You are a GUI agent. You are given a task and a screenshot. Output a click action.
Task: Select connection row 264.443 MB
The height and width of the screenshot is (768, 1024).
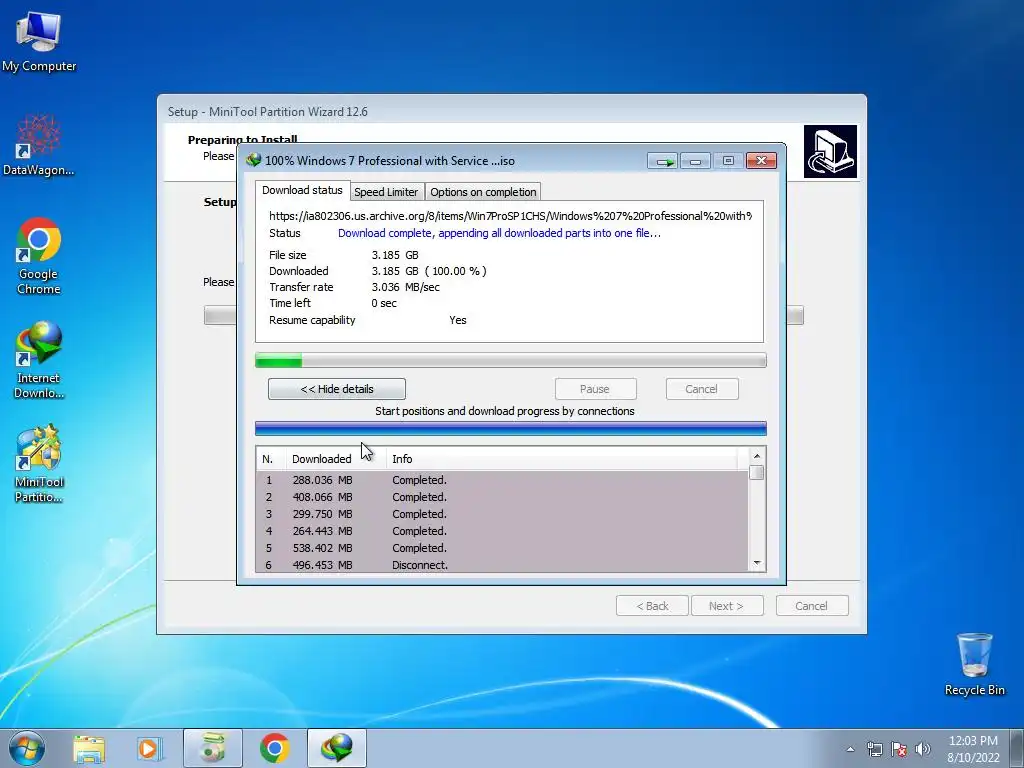click(502, 531)
